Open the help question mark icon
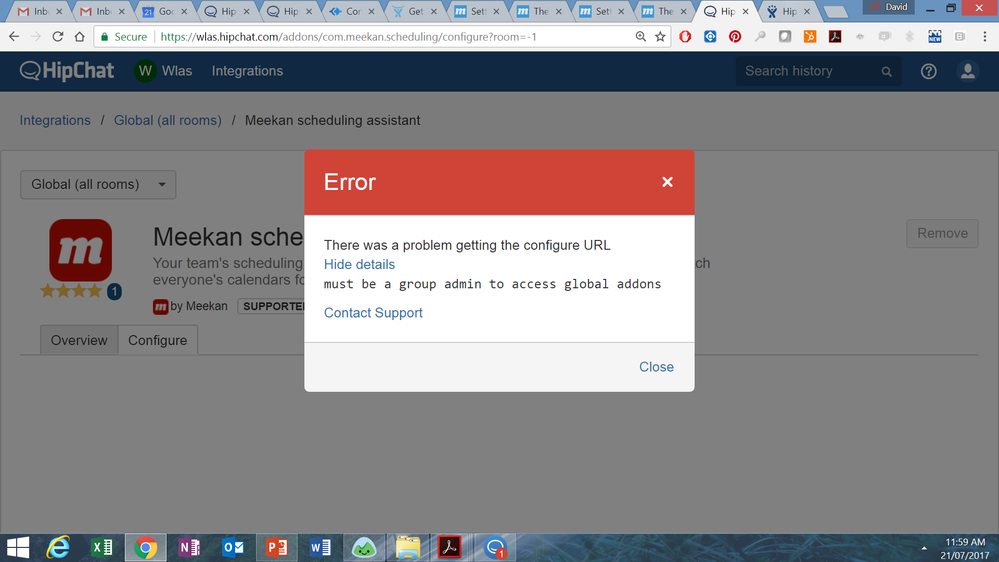This screenshot has width=999, height=562. pos(928,71)
